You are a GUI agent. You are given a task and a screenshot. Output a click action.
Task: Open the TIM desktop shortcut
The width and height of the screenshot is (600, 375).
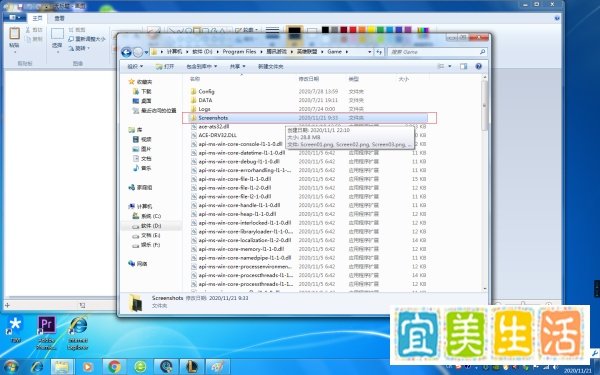[x=15, y=329]
